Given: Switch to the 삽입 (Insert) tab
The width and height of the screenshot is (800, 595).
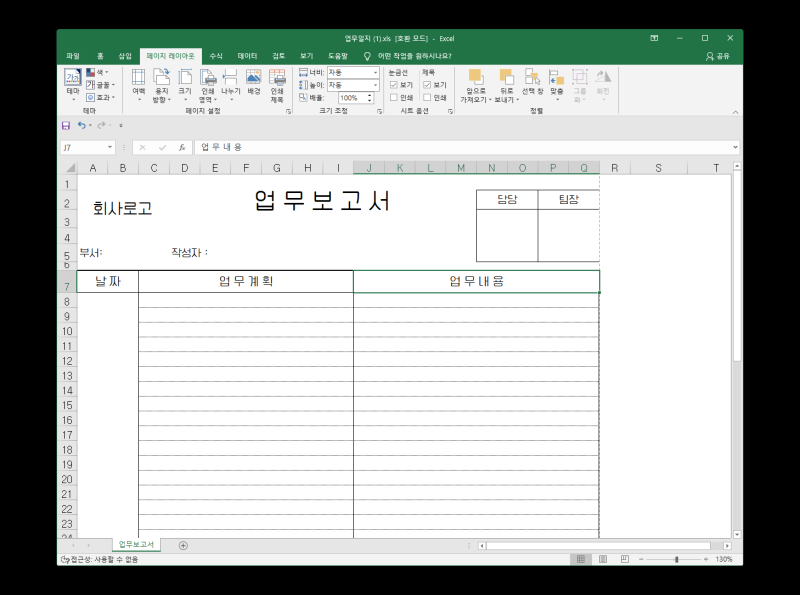Looking at the screenshot, I should click(125, 56).
